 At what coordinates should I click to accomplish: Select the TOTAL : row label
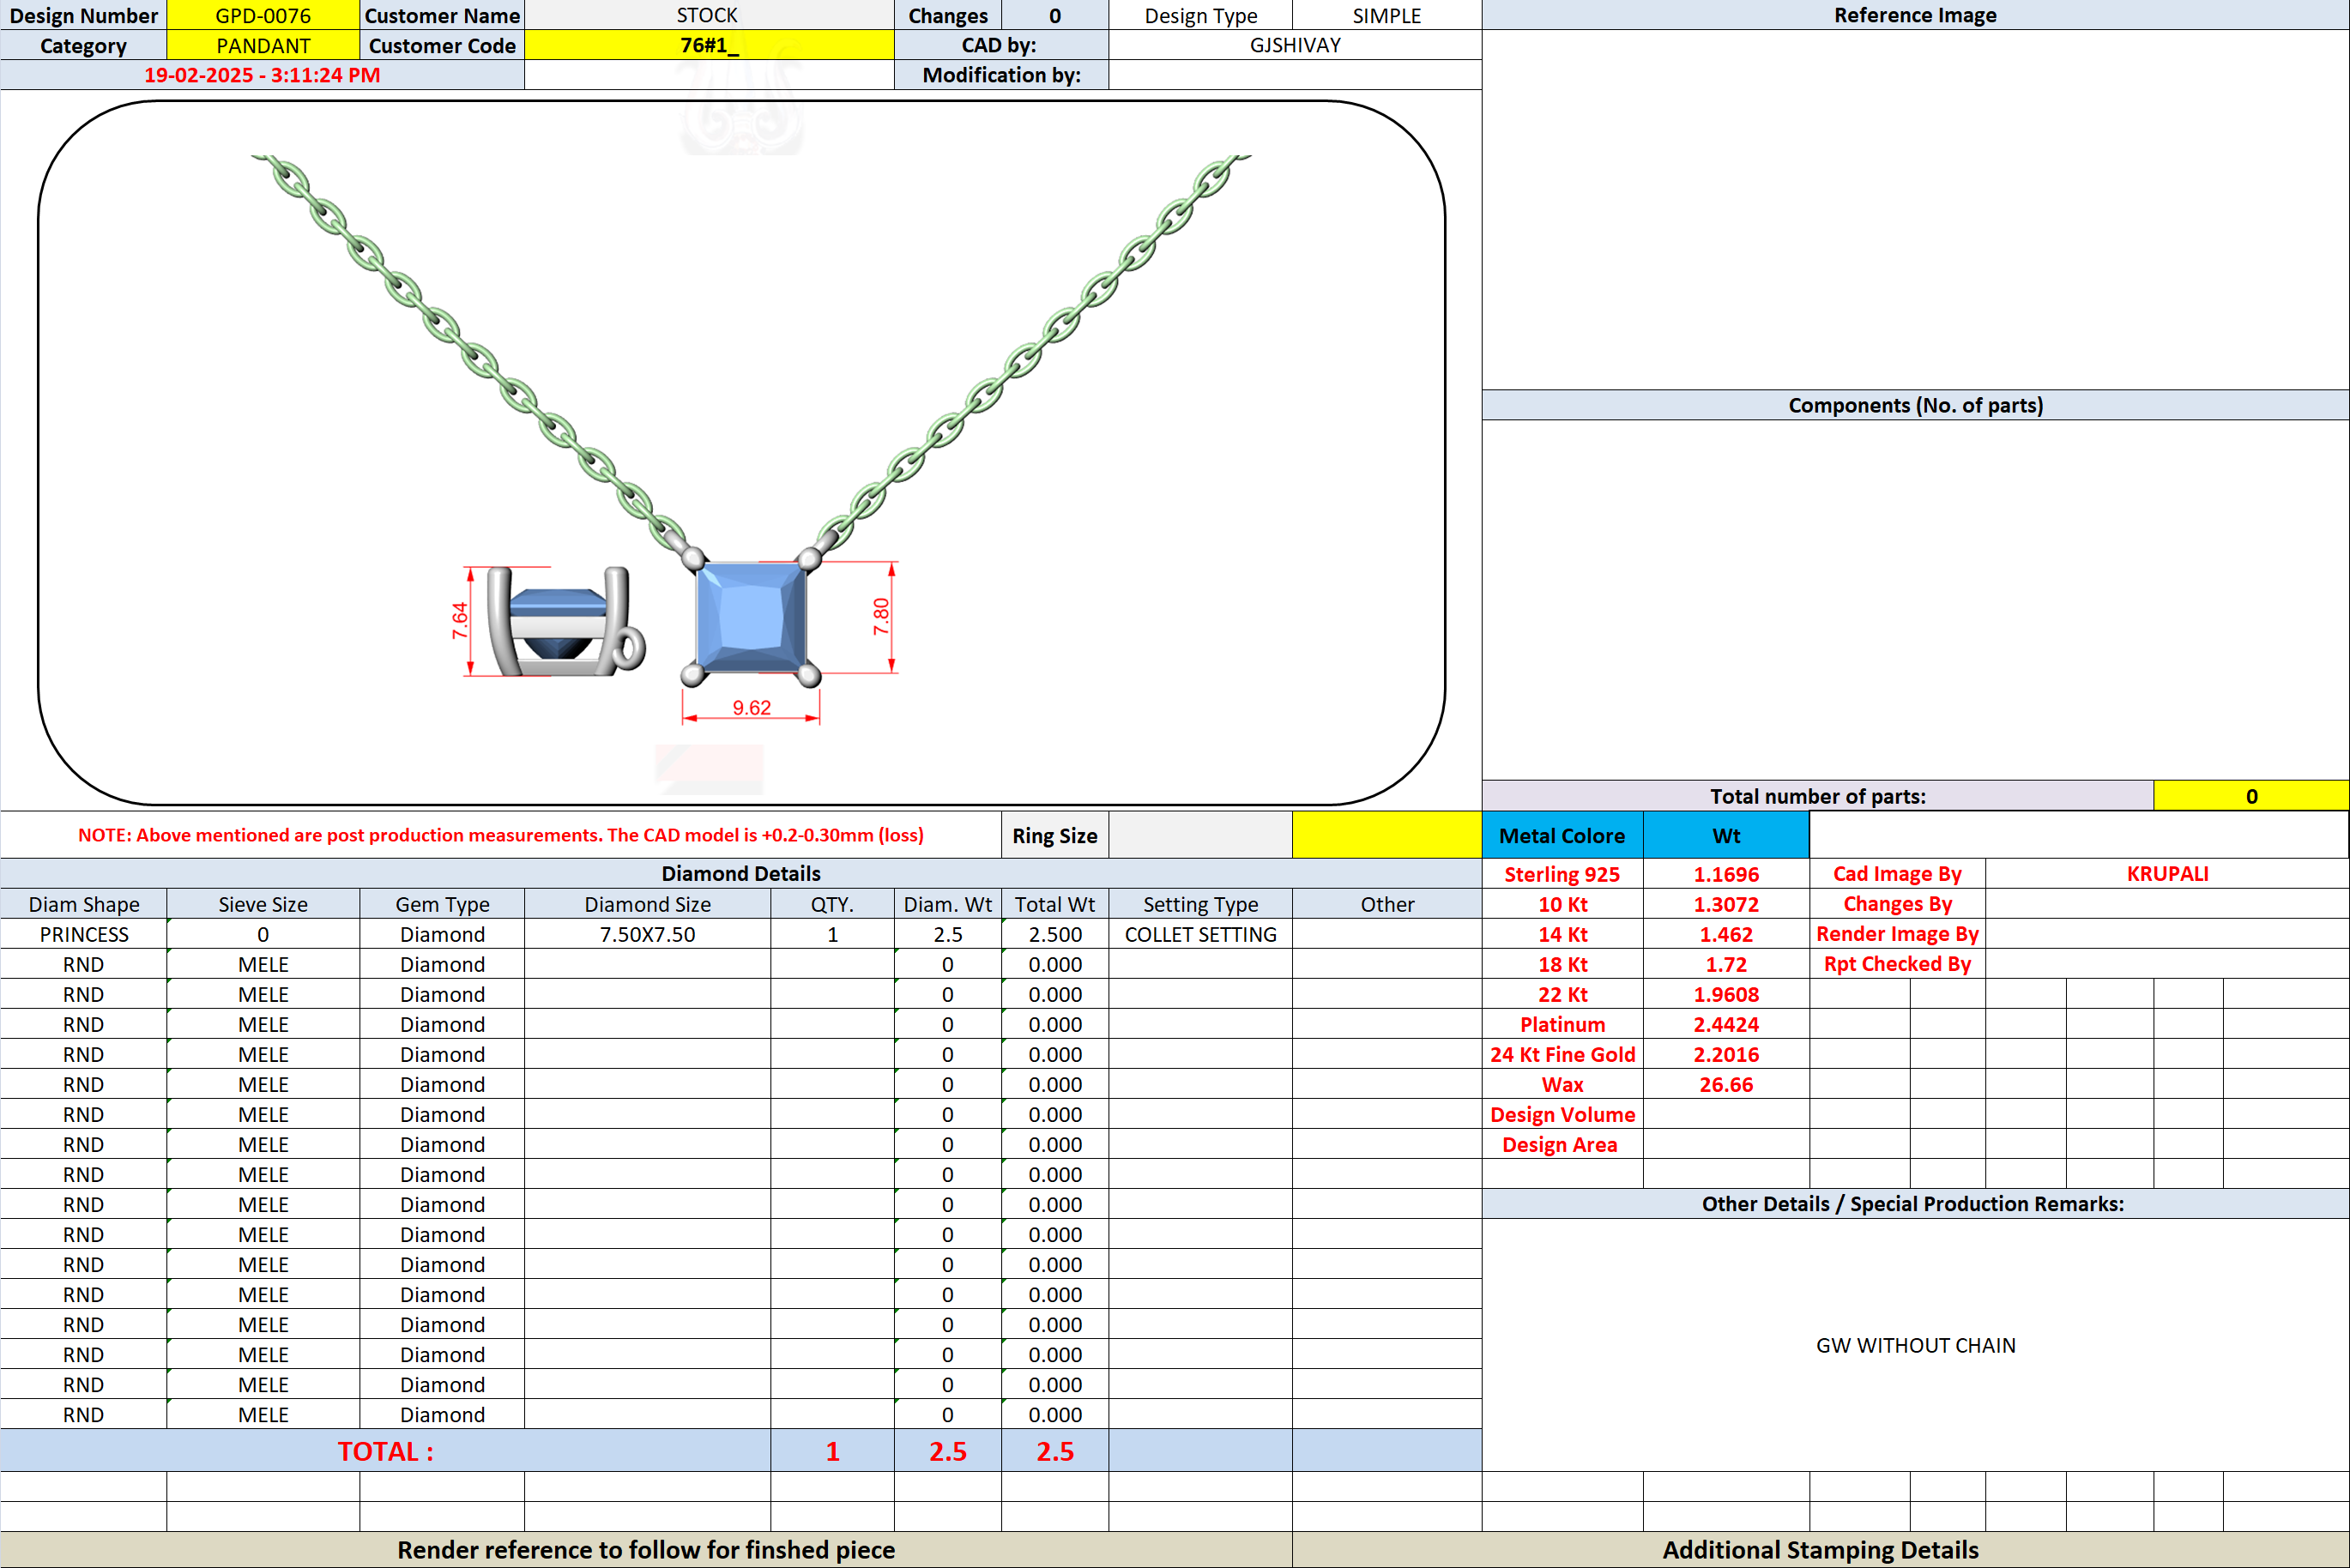coord(385,1451)
